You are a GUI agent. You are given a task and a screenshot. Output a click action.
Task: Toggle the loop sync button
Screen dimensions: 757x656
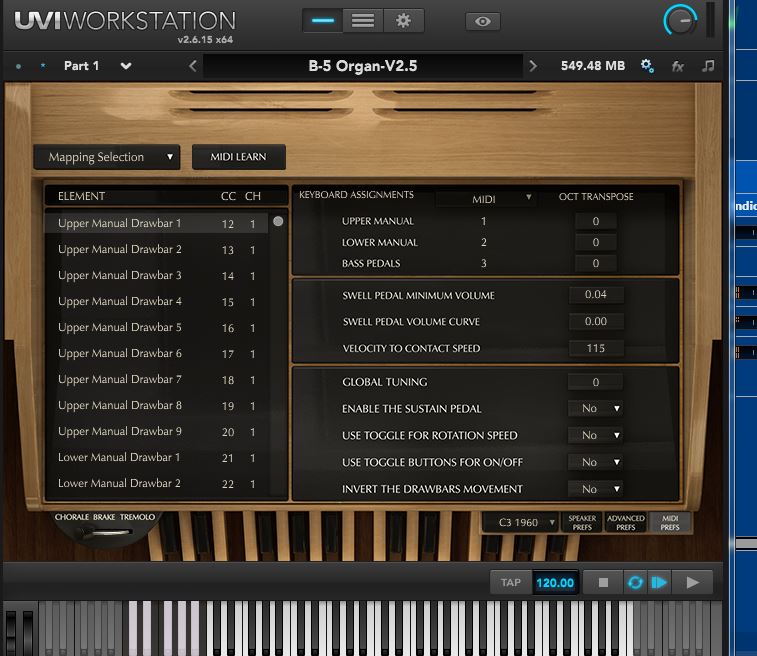pos(635,583)
